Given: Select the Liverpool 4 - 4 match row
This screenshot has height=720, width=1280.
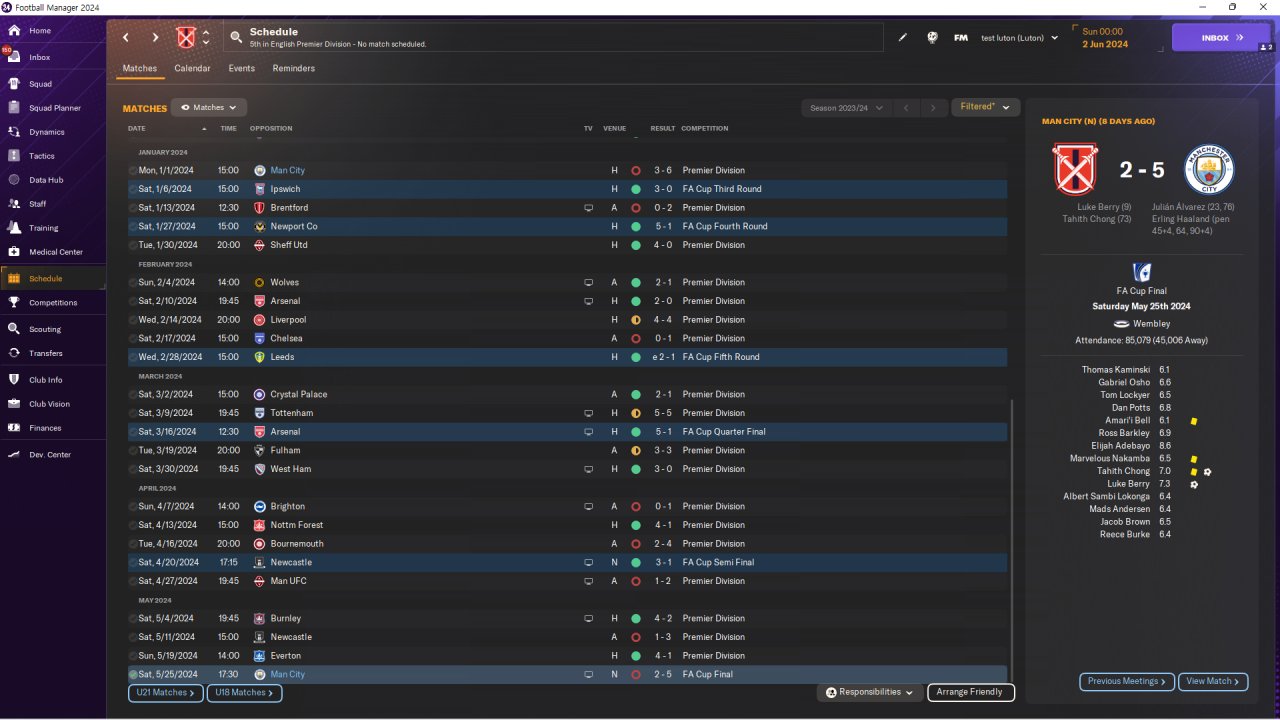Looking at the screenshot, I should point(568,320).
